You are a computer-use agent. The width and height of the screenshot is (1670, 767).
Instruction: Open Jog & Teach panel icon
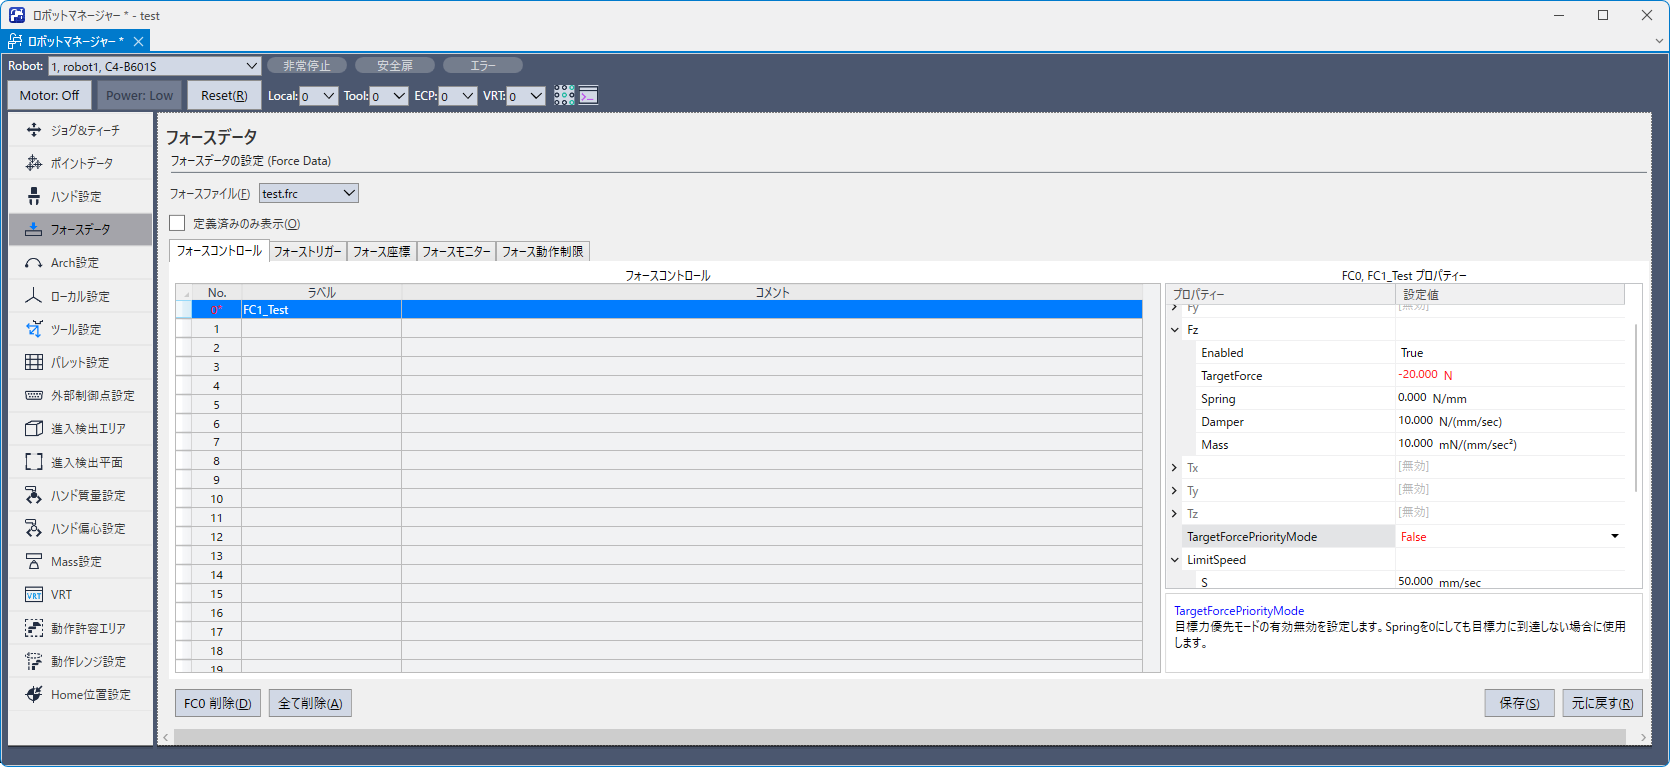(34, 130)
